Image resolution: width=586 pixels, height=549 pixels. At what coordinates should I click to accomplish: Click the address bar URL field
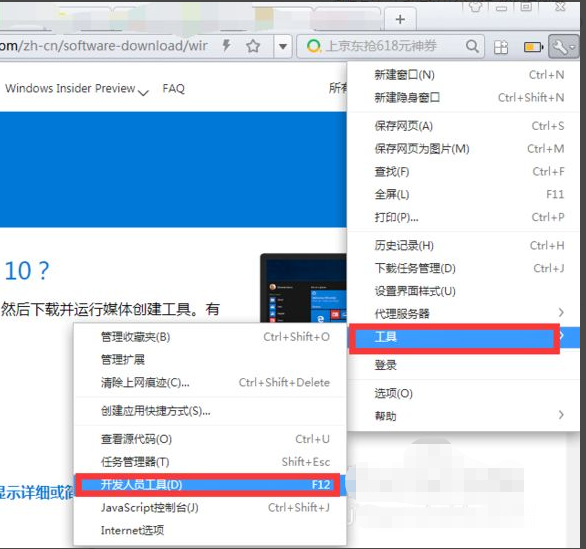pyautogui.click(x=108, y=46)
